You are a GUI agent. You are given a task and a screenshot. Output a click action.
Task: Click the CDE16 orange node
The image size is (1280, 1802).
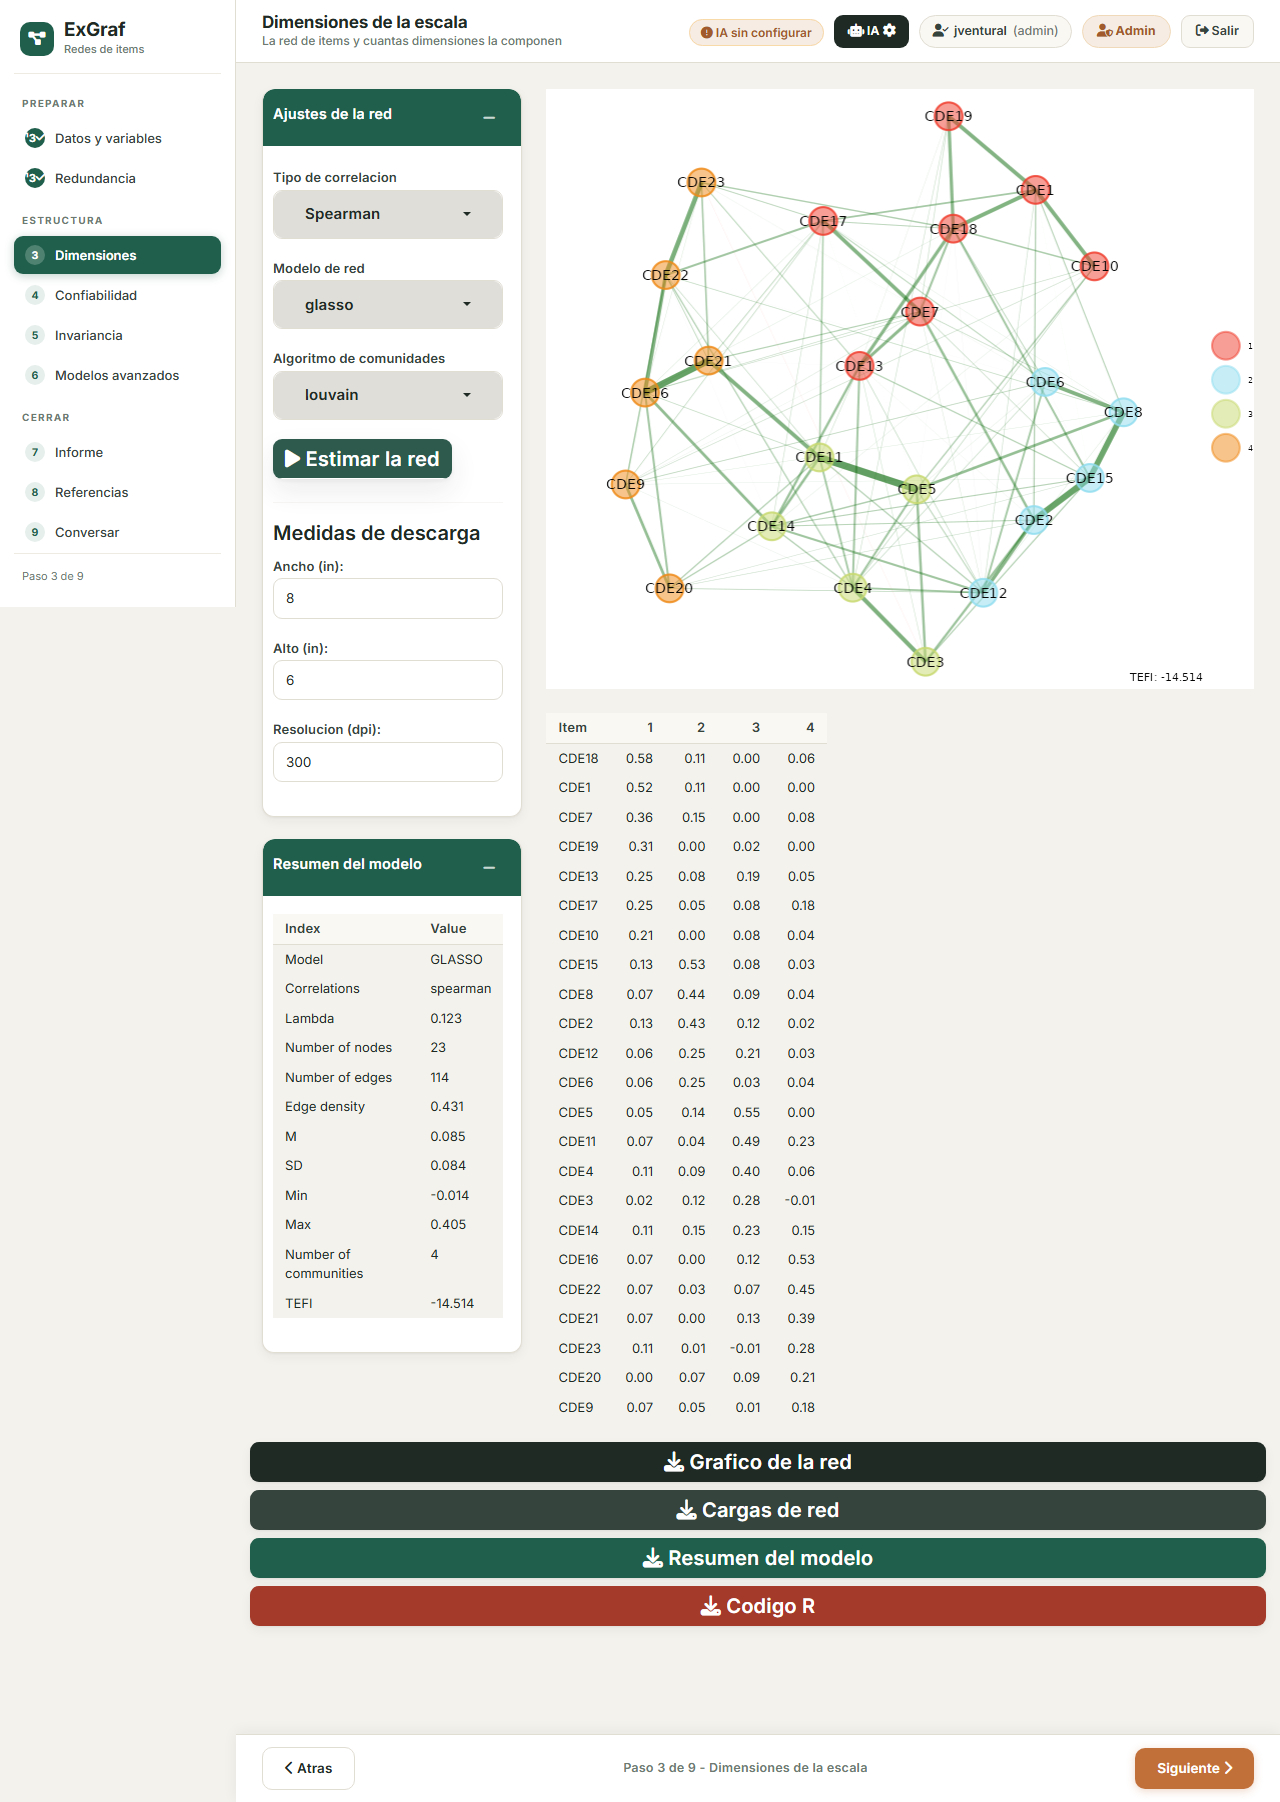coord(645,393)
